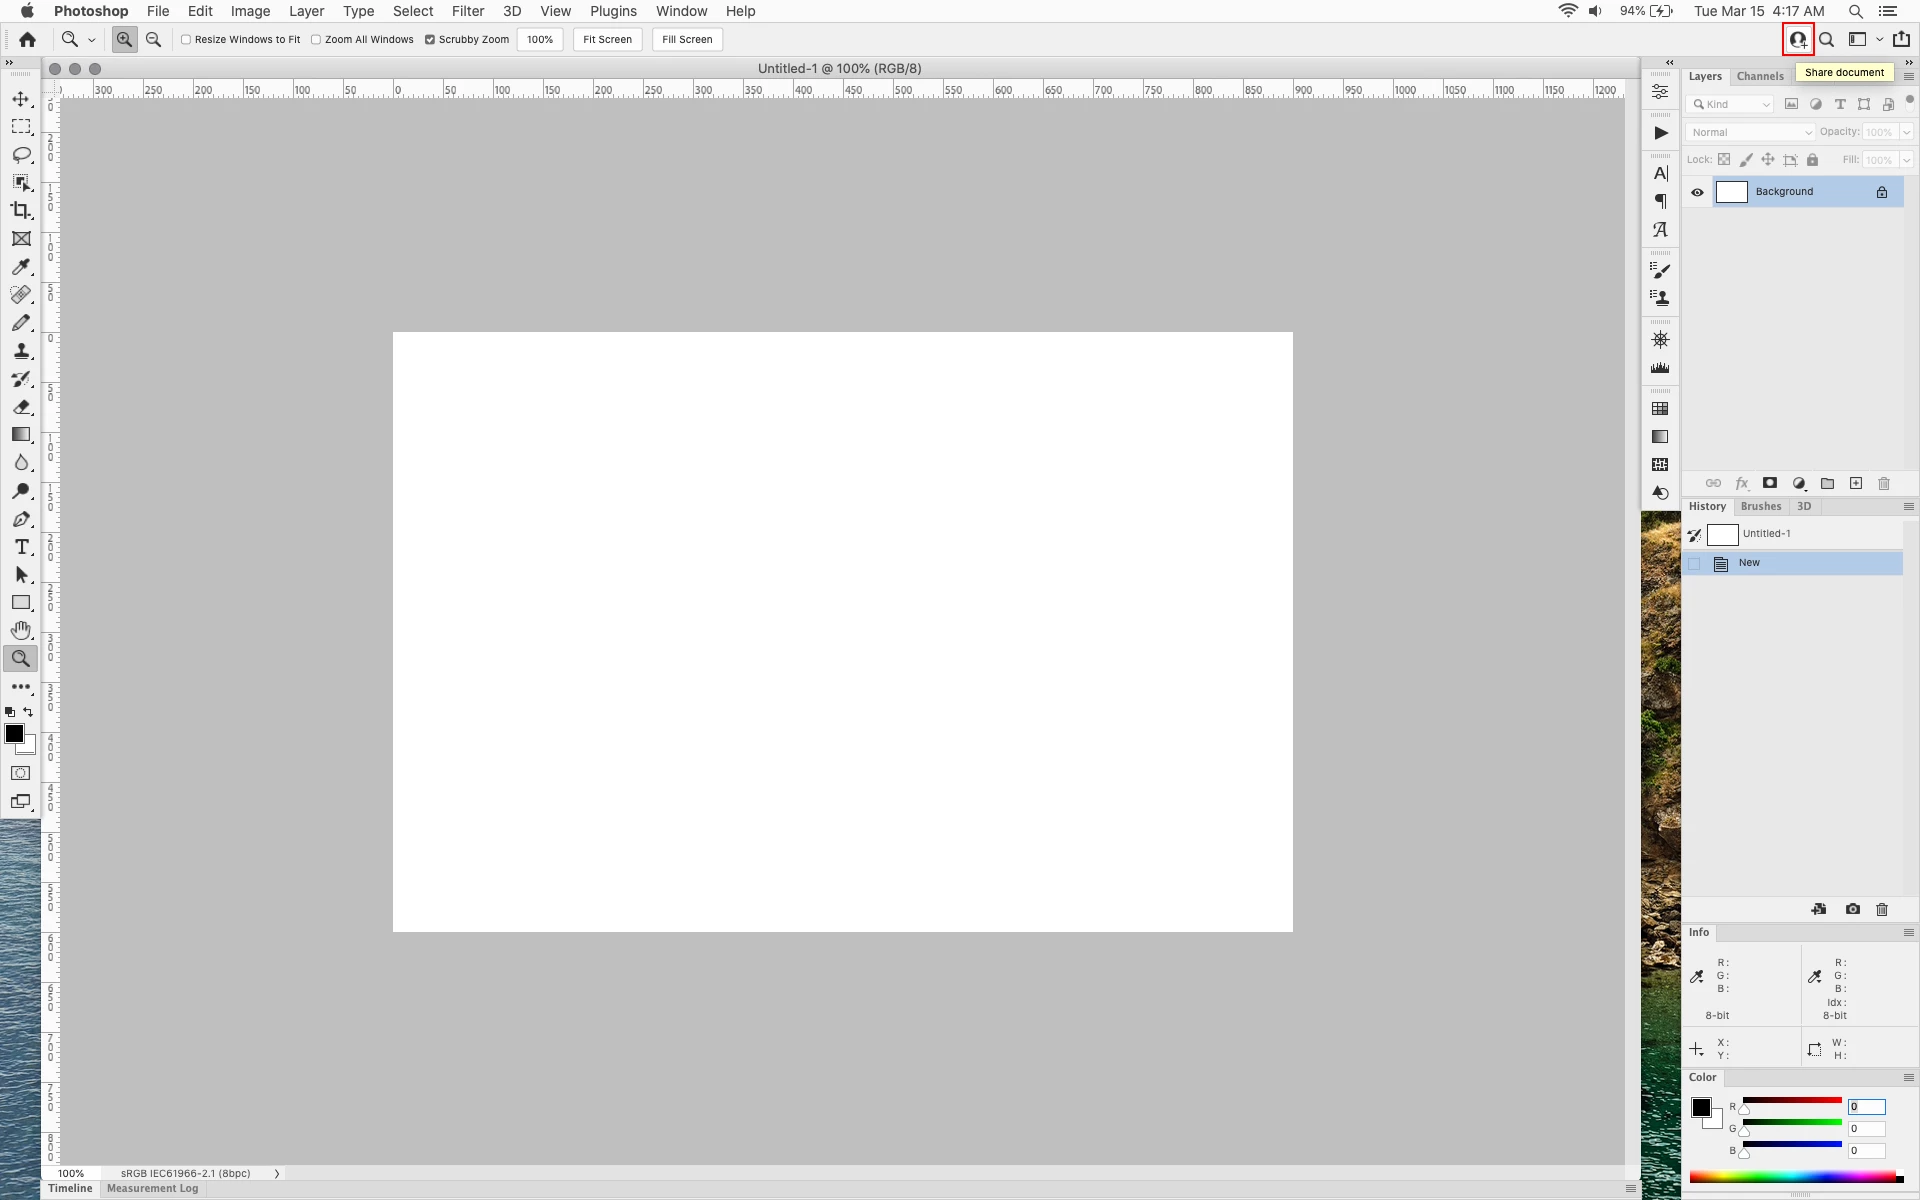This screenshot has height=1200, width=1920.
Task: Open the Normal blend mode dropdown
Action: [x=1750, y=132]
